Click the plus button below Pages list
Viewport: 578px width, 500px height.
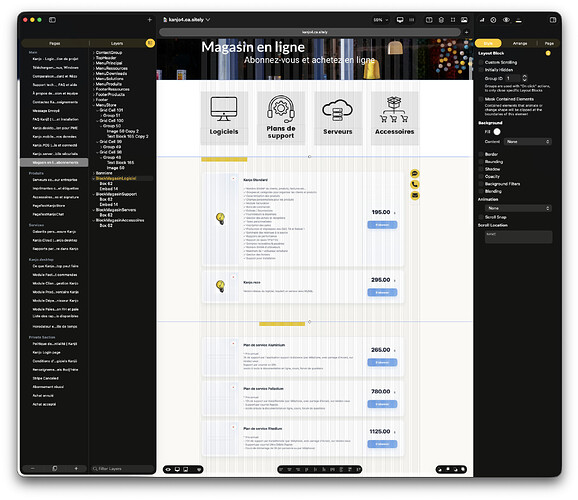(x=76, y=469)
